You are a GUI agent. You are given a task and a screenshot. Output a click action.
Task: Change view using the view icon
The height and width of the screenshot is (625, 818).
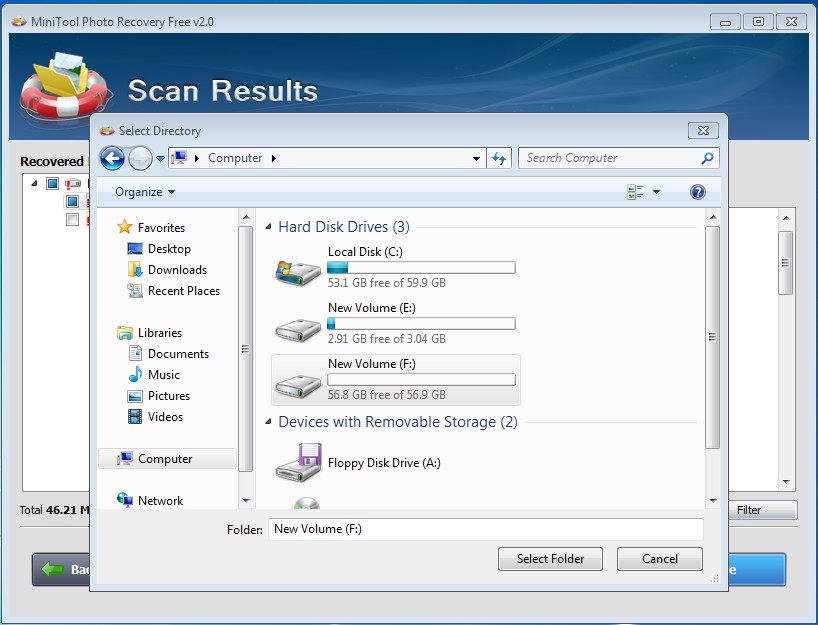tap(635, 192)
